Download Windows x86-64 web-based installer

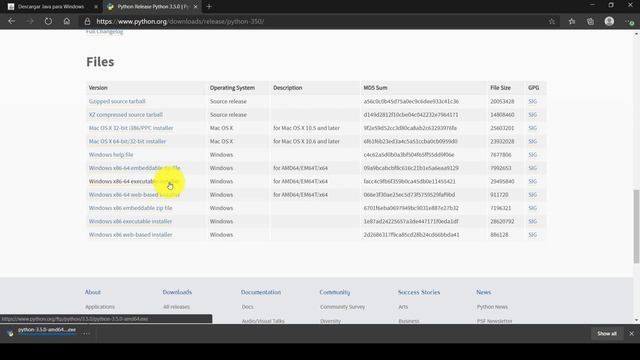[x=134, y=195]
